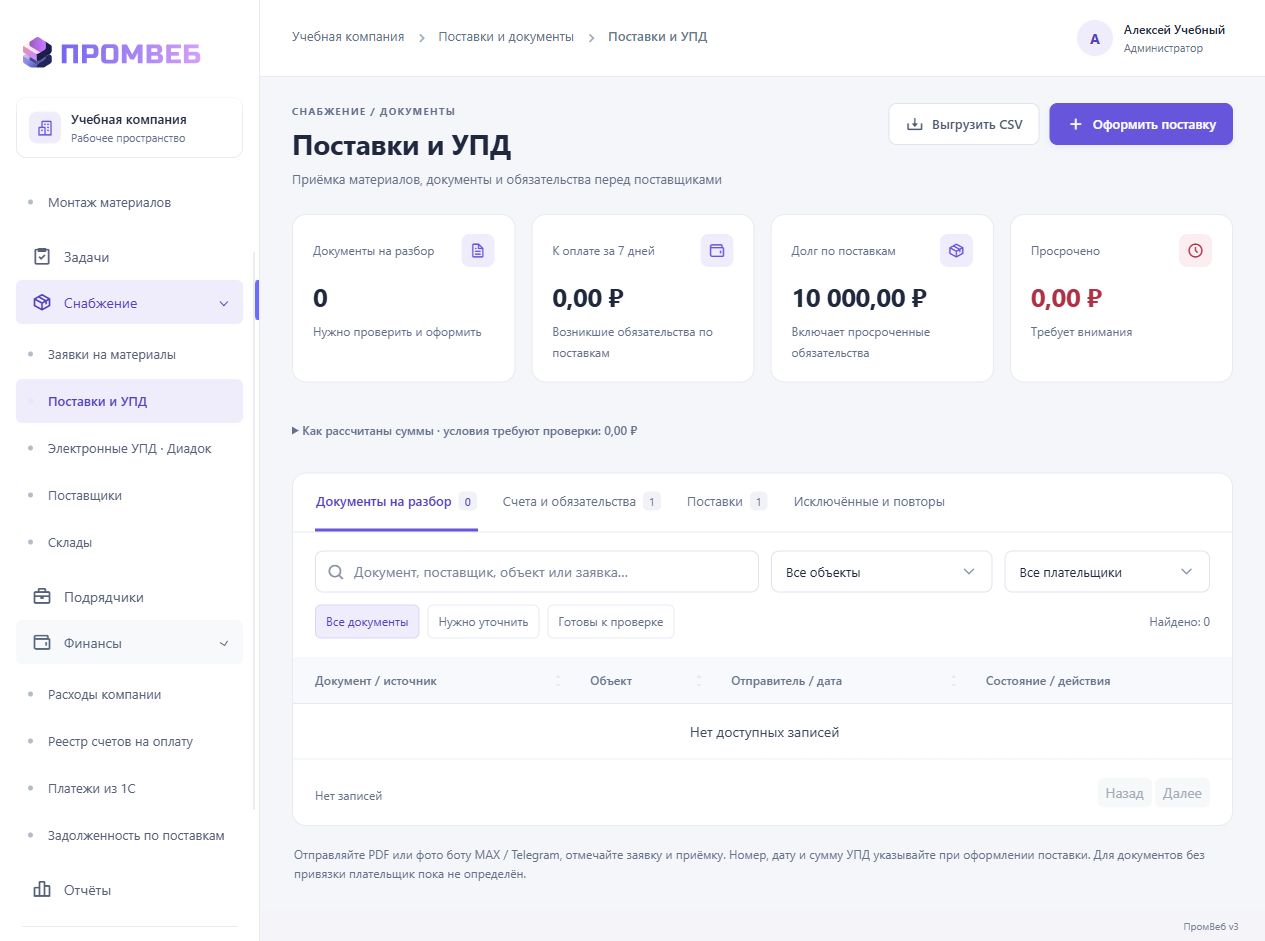This screenshot has height=941, width=1265.
Task: Select the Готовы к проверке filter chip
Action: pyautogui.click(x=611, y=622)
